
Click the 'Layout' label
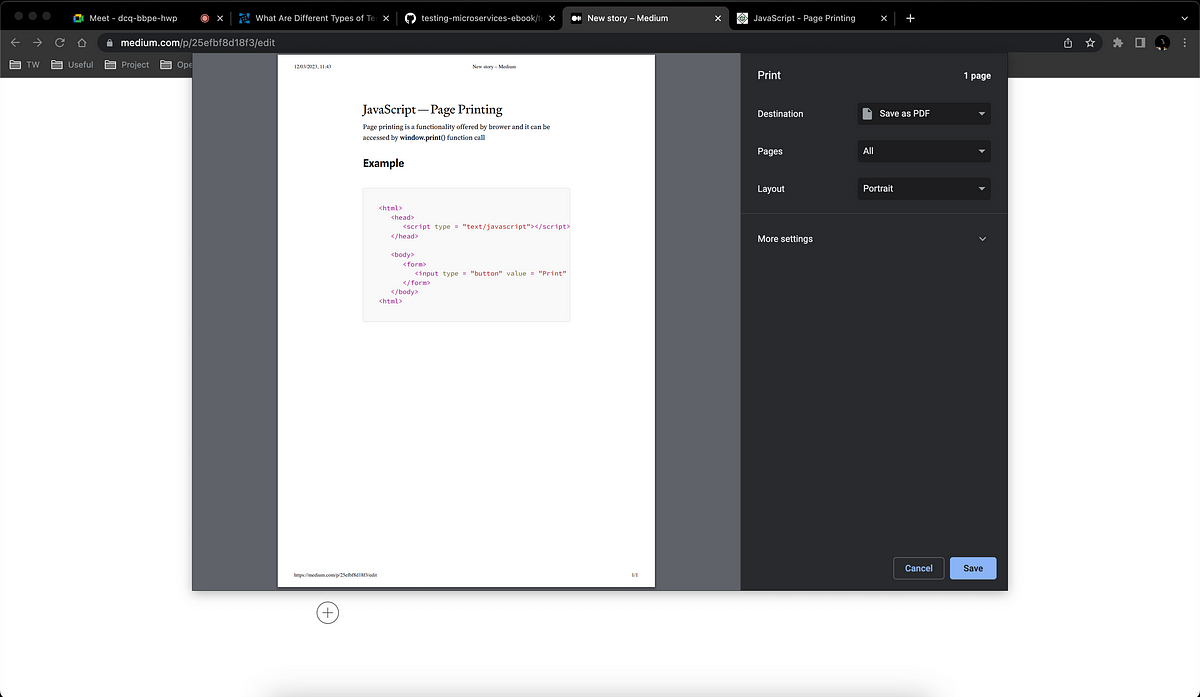click(x=771, y=189)
